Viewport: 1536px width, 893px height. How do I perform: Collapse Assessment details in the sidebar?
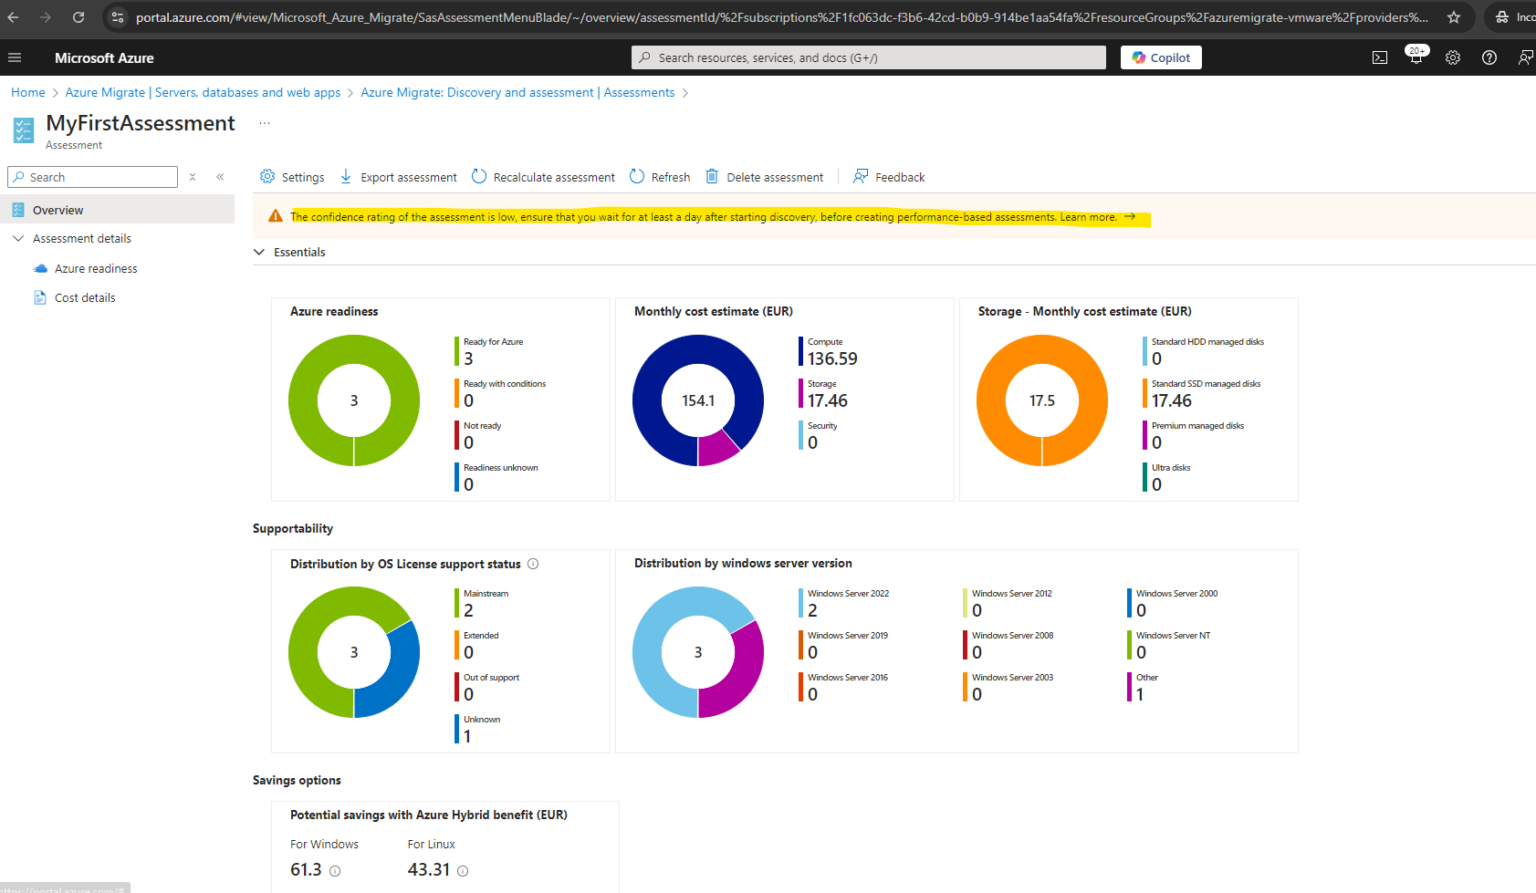point(17,238)
